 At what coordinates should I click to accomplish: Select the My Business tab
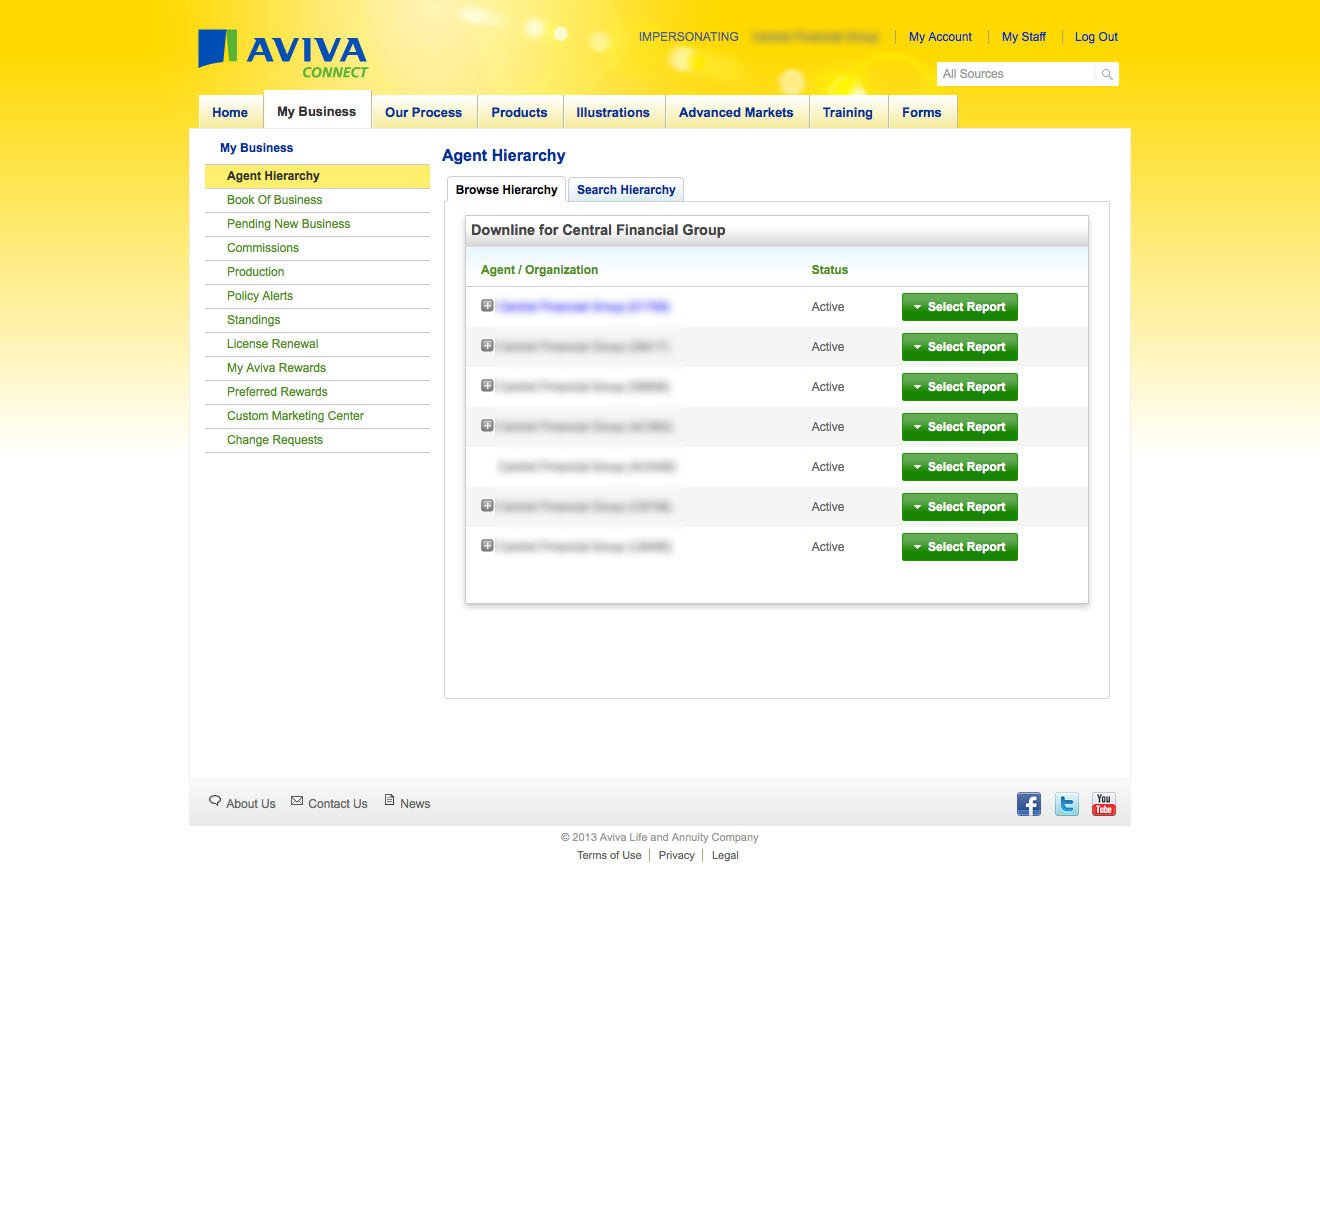point(317,111)
